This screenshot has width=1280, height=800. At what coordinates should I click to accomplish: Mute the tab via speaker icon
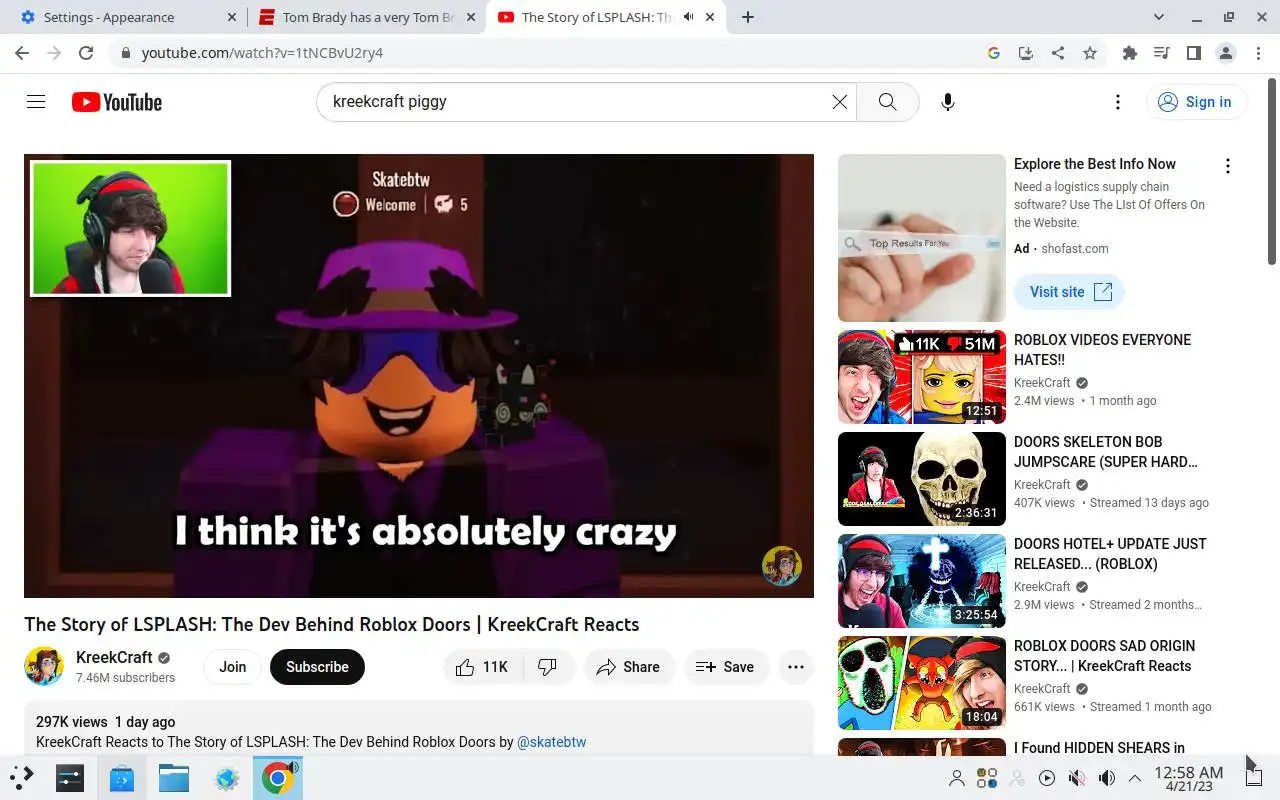(x=688, y=17)
